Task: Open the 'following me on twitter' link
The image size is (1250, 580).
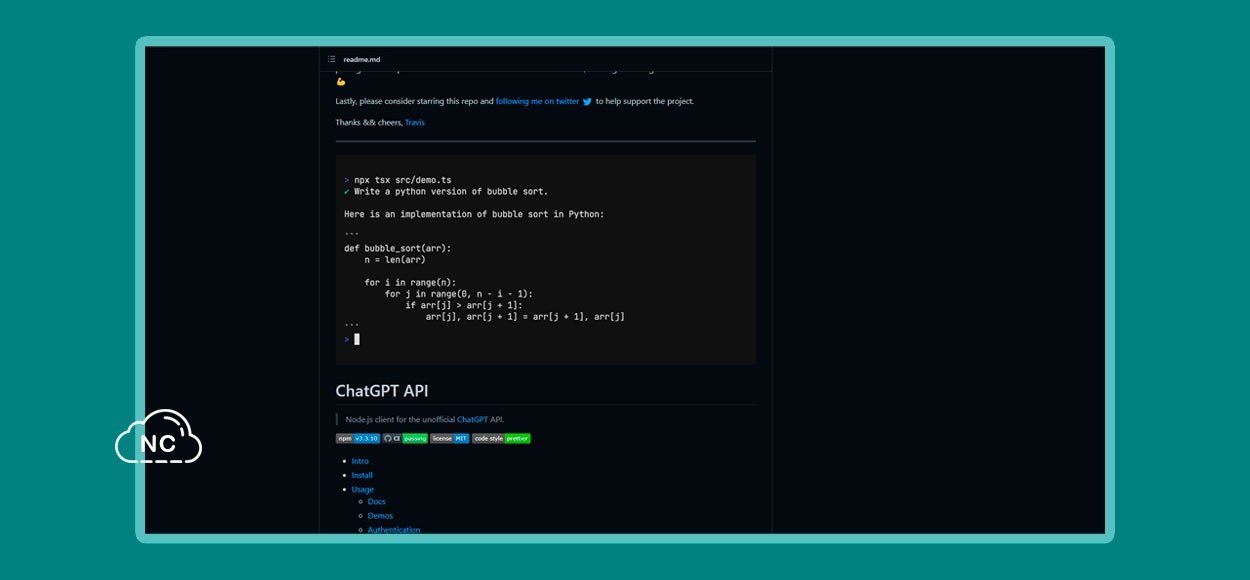Action: 537,101
